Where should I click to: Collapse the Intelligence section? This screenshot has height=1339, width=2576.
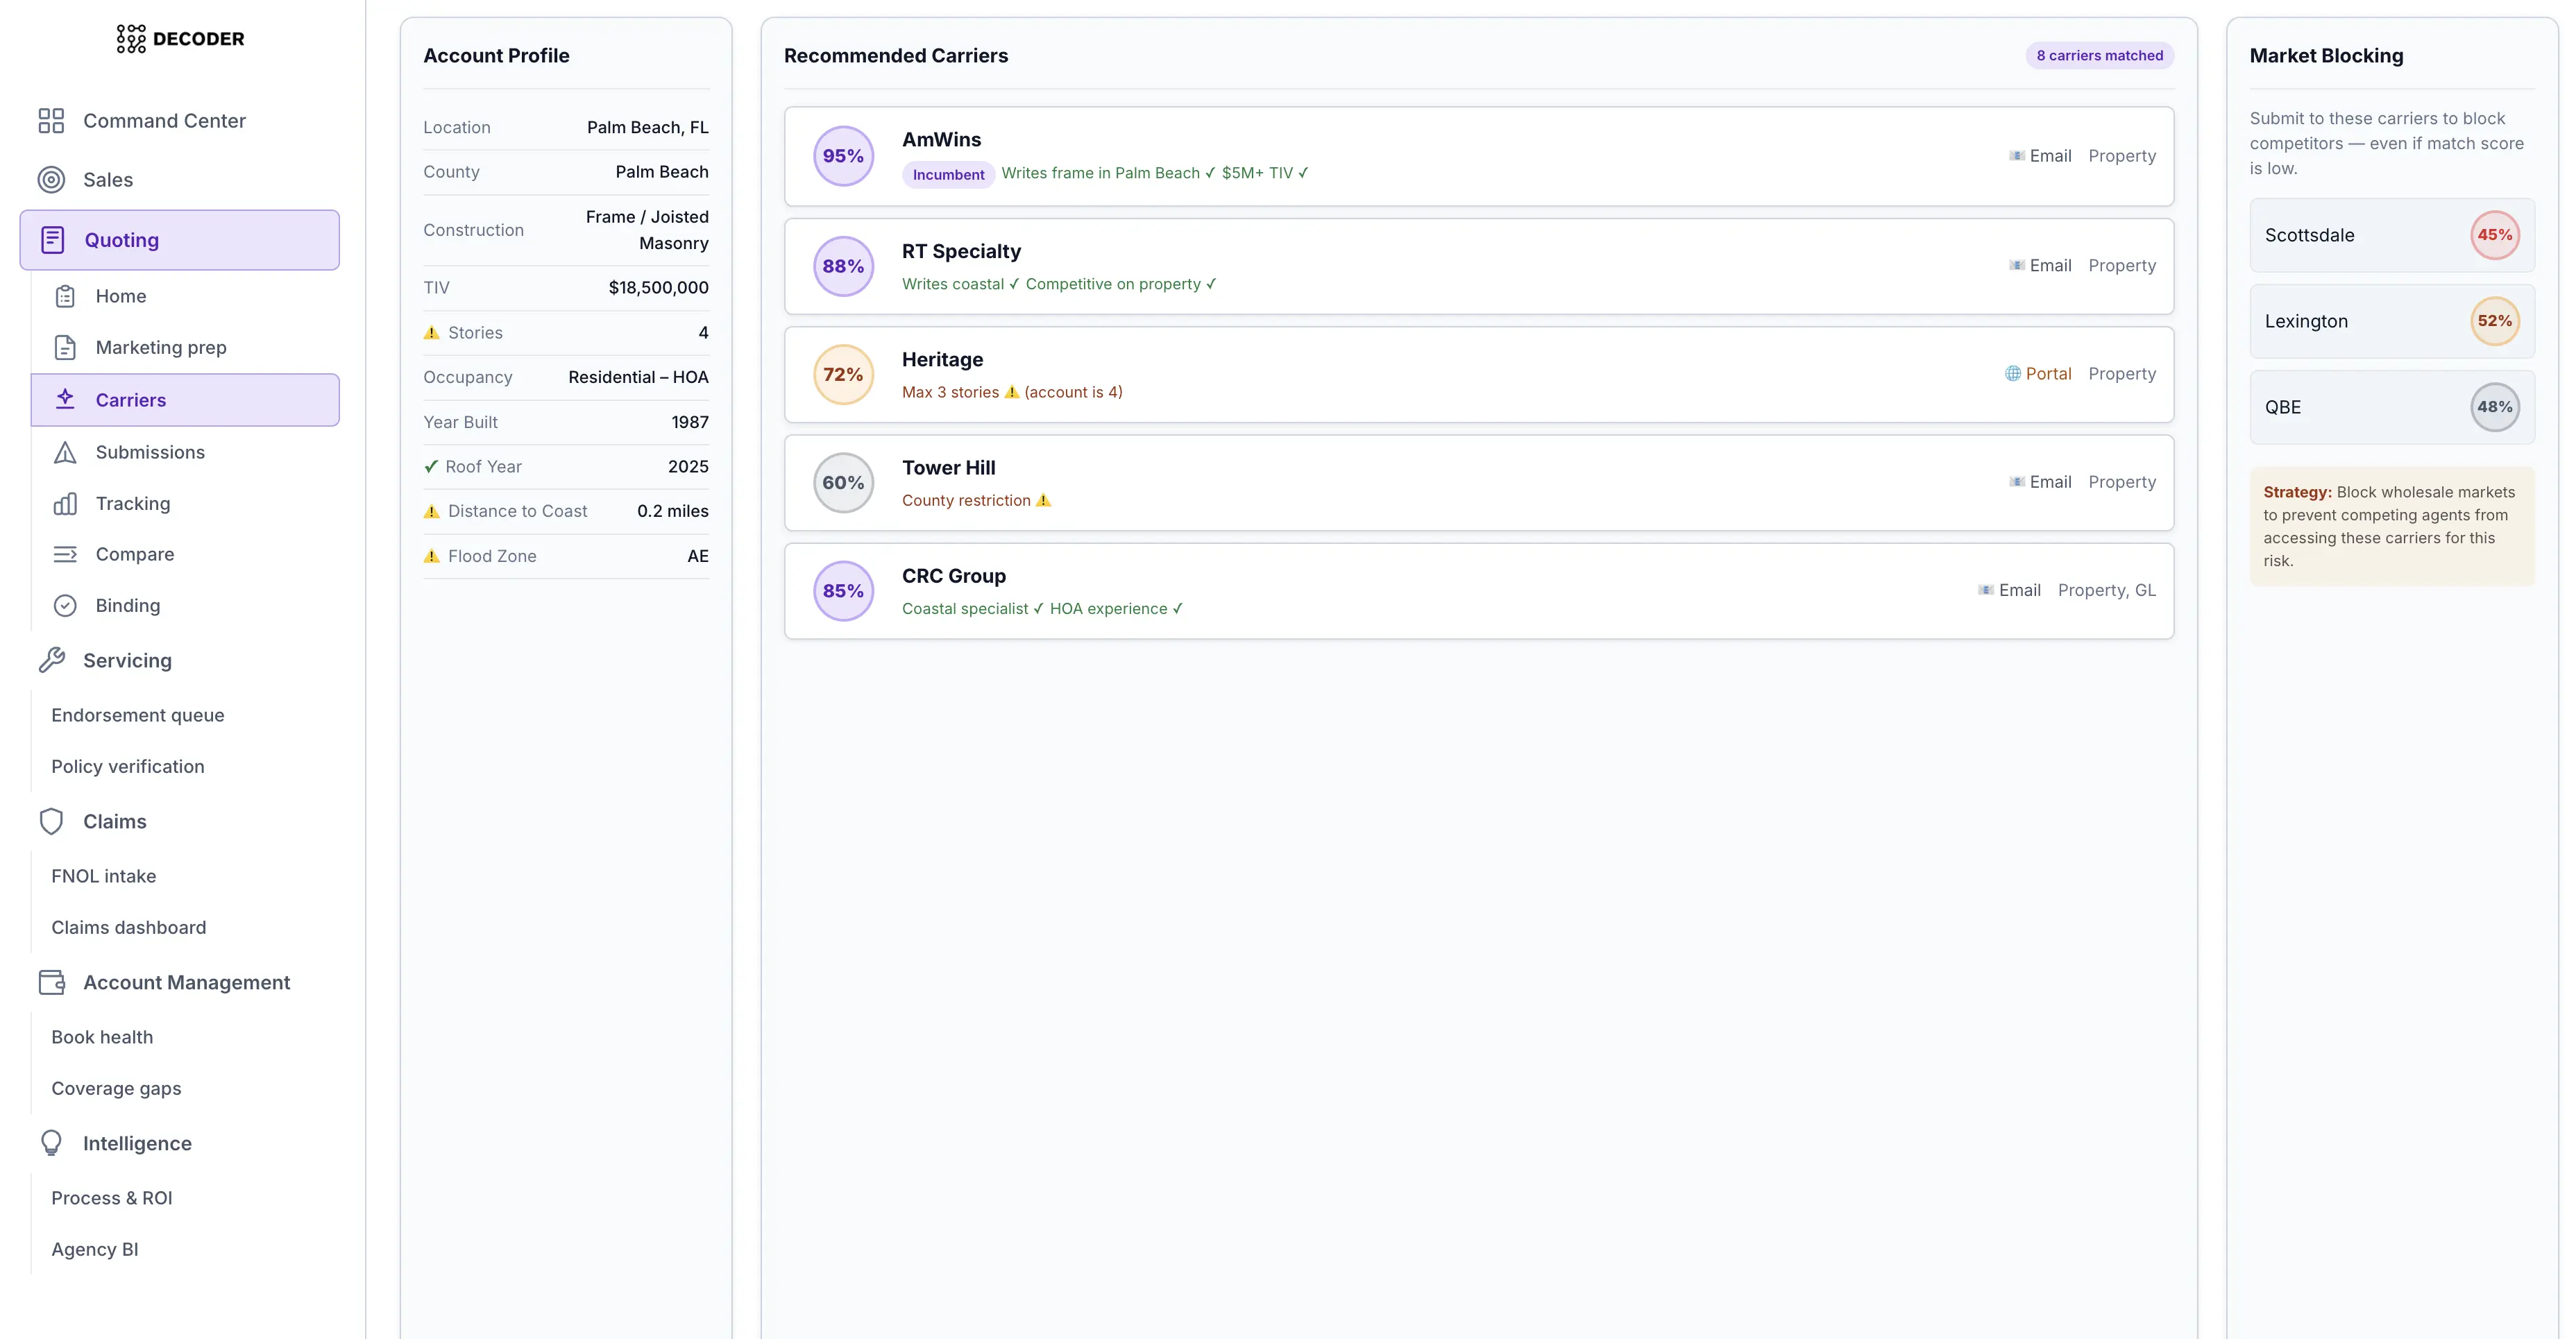tap(137, 1144)
